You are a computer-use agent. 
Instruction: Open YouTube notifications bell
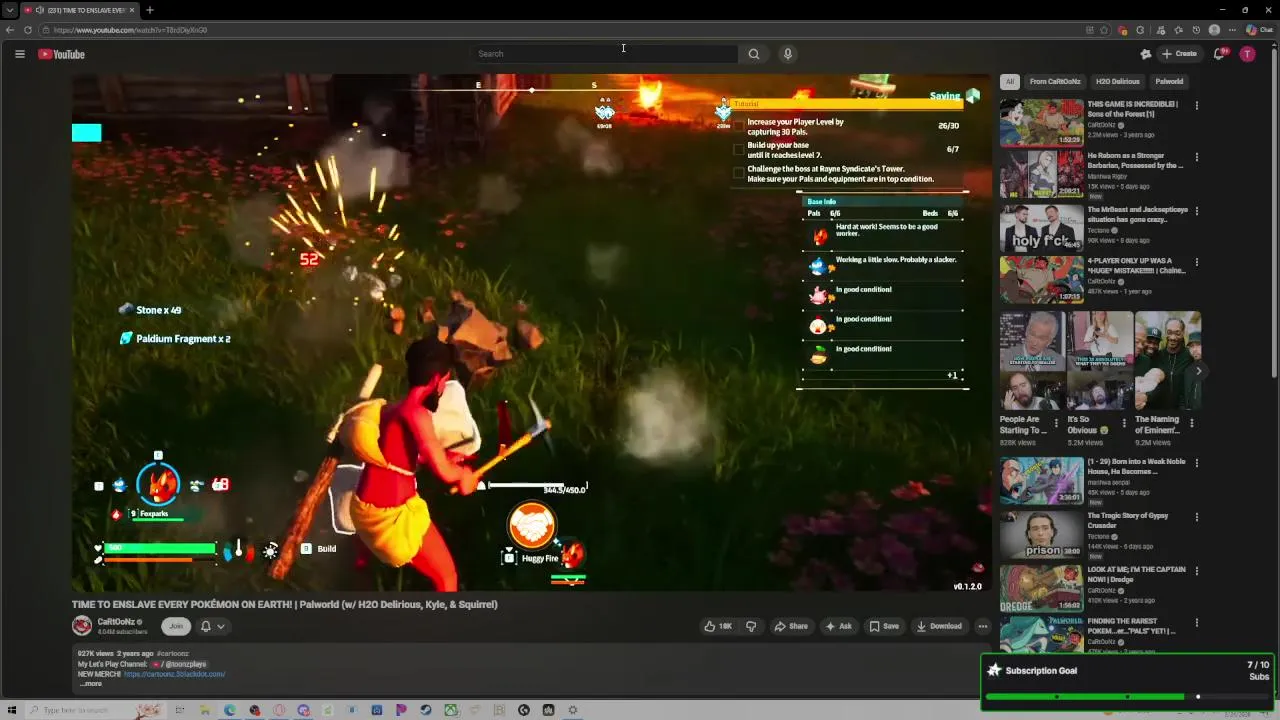click(x=1219, y=54)
